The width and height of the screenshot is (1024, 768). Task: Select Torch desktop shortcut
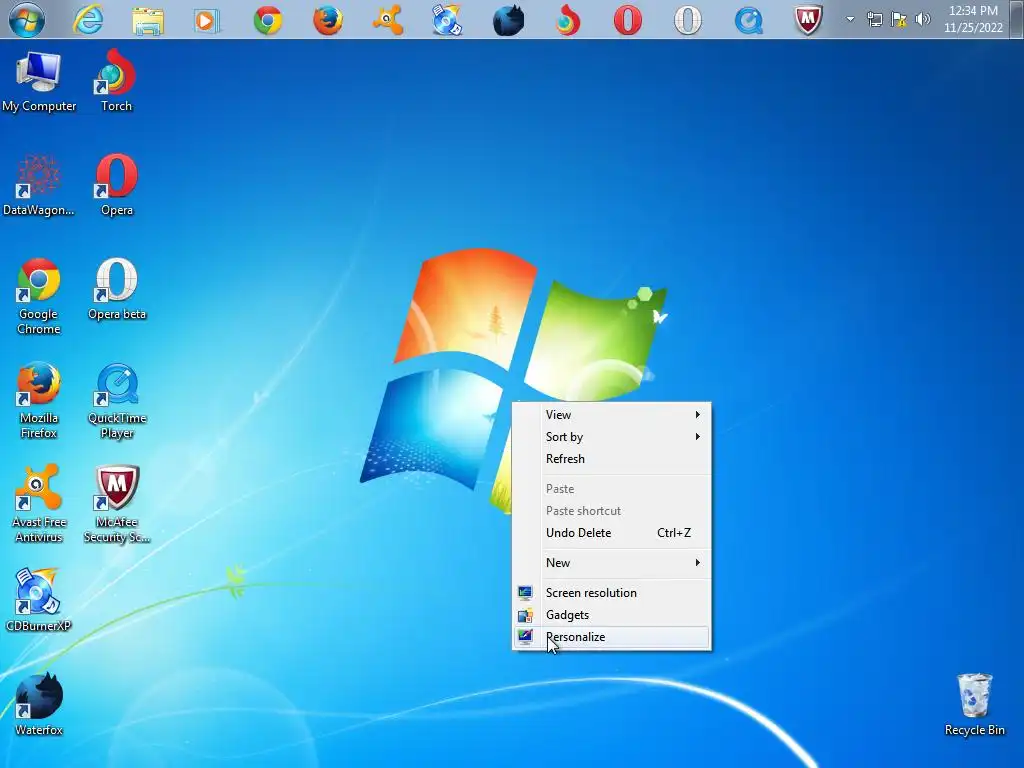click(x=116, y=81)
